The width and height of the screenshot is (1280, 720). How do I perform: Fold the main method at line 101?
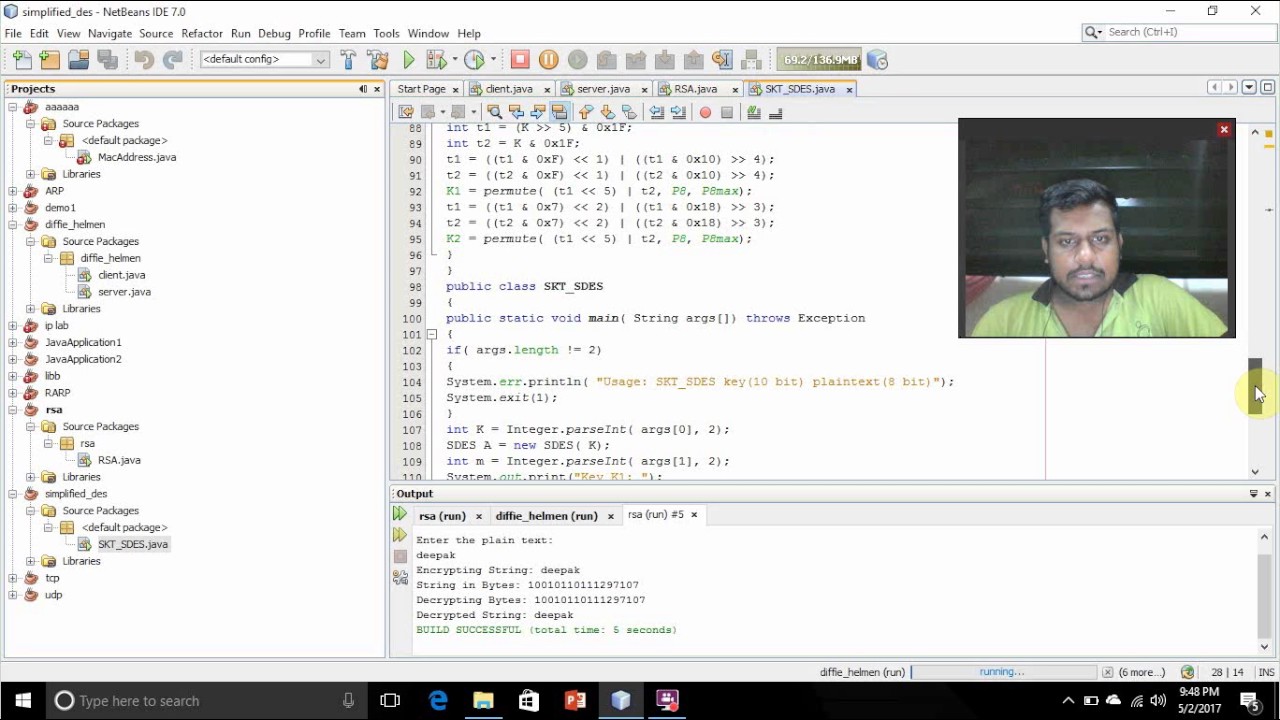click(431, 334)
